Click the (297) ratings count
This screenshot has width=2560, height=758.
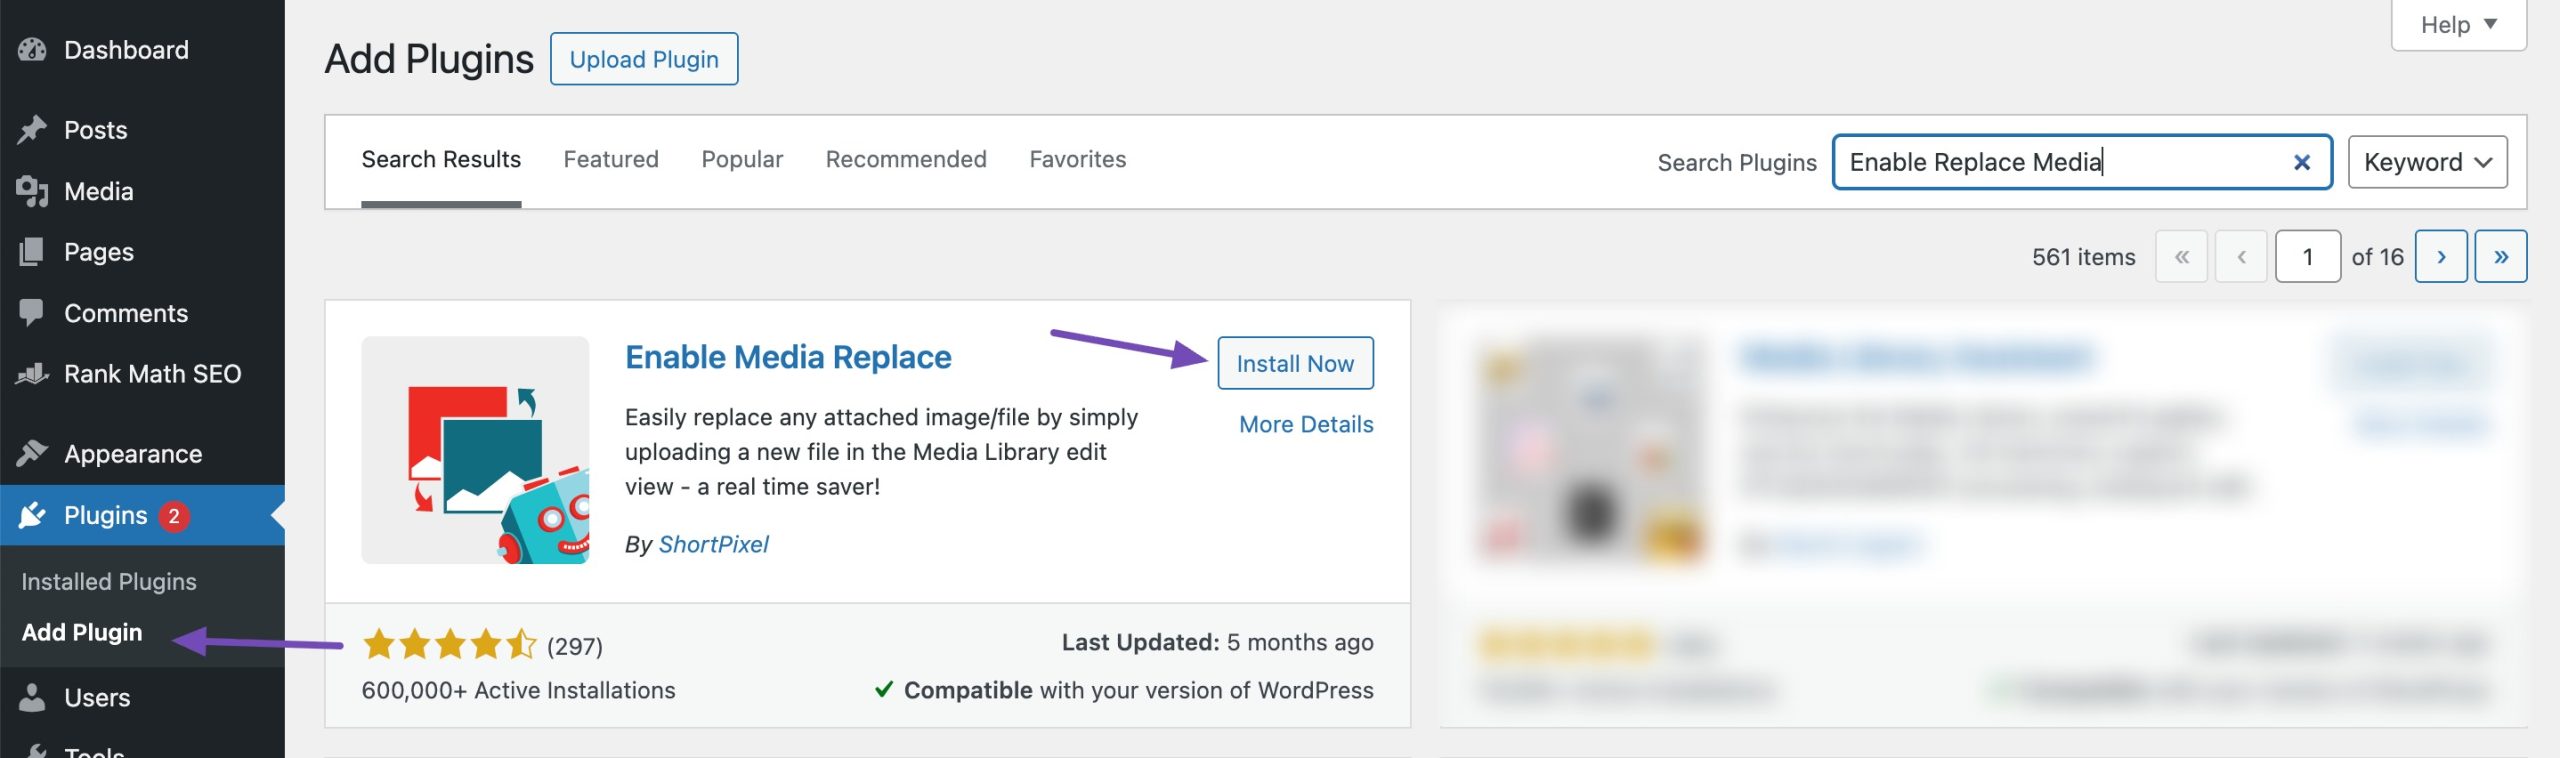[575, 646]
